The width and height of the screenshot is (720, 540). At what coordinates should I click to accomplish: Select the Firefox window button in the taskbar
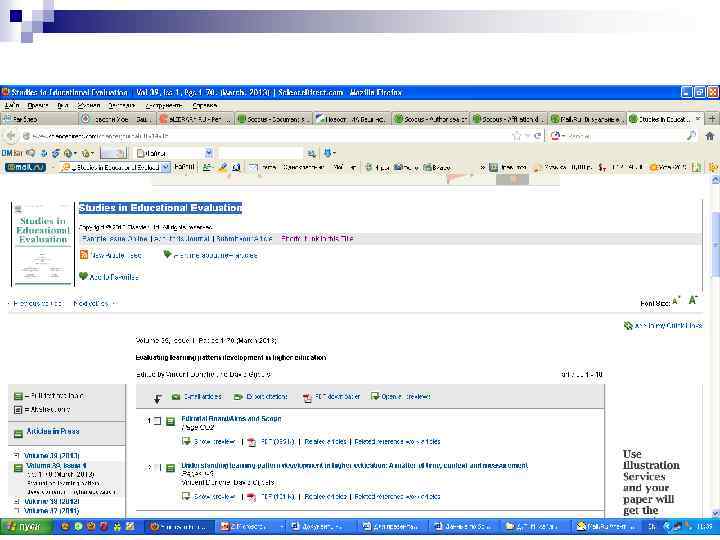[179, 527]
